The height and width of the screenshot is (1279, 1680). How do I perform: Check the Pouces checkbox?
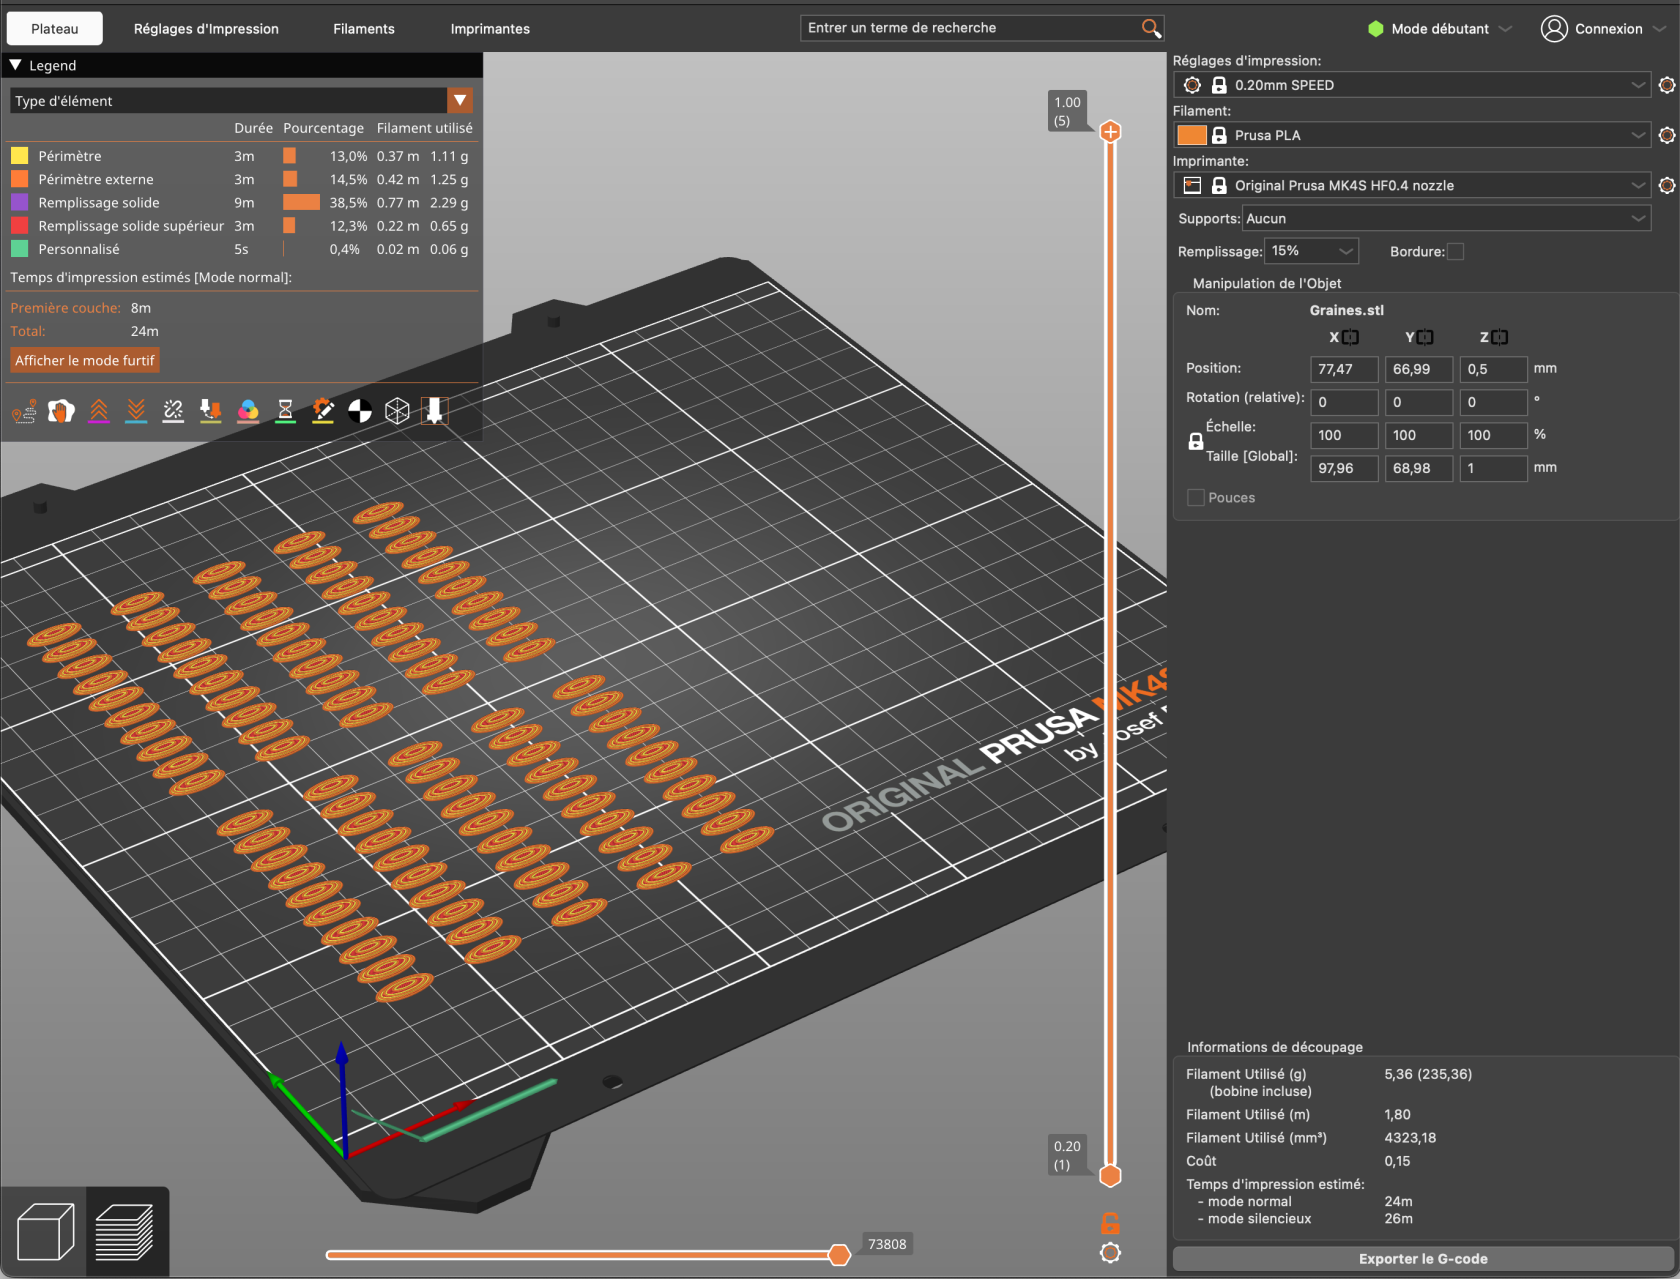[1195, 497]
